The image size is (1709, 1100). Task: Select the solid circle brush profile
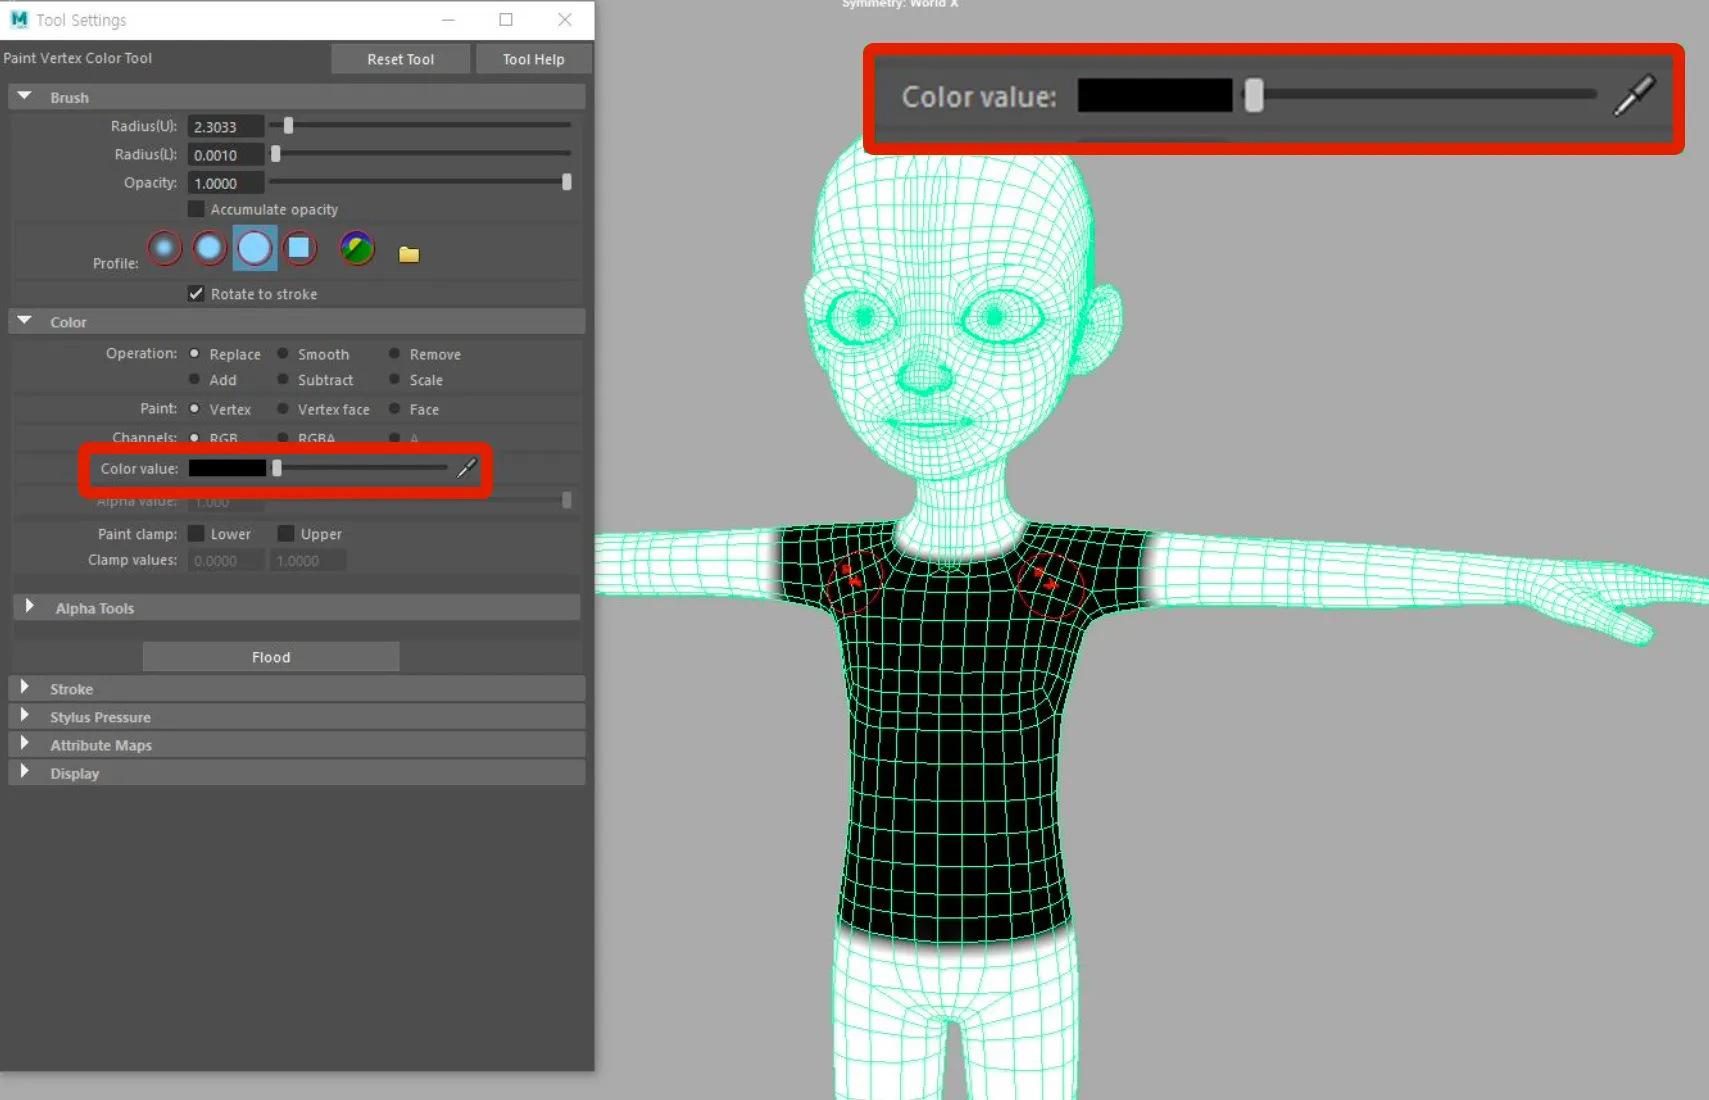pyautogui.click(x=255, y=248)
